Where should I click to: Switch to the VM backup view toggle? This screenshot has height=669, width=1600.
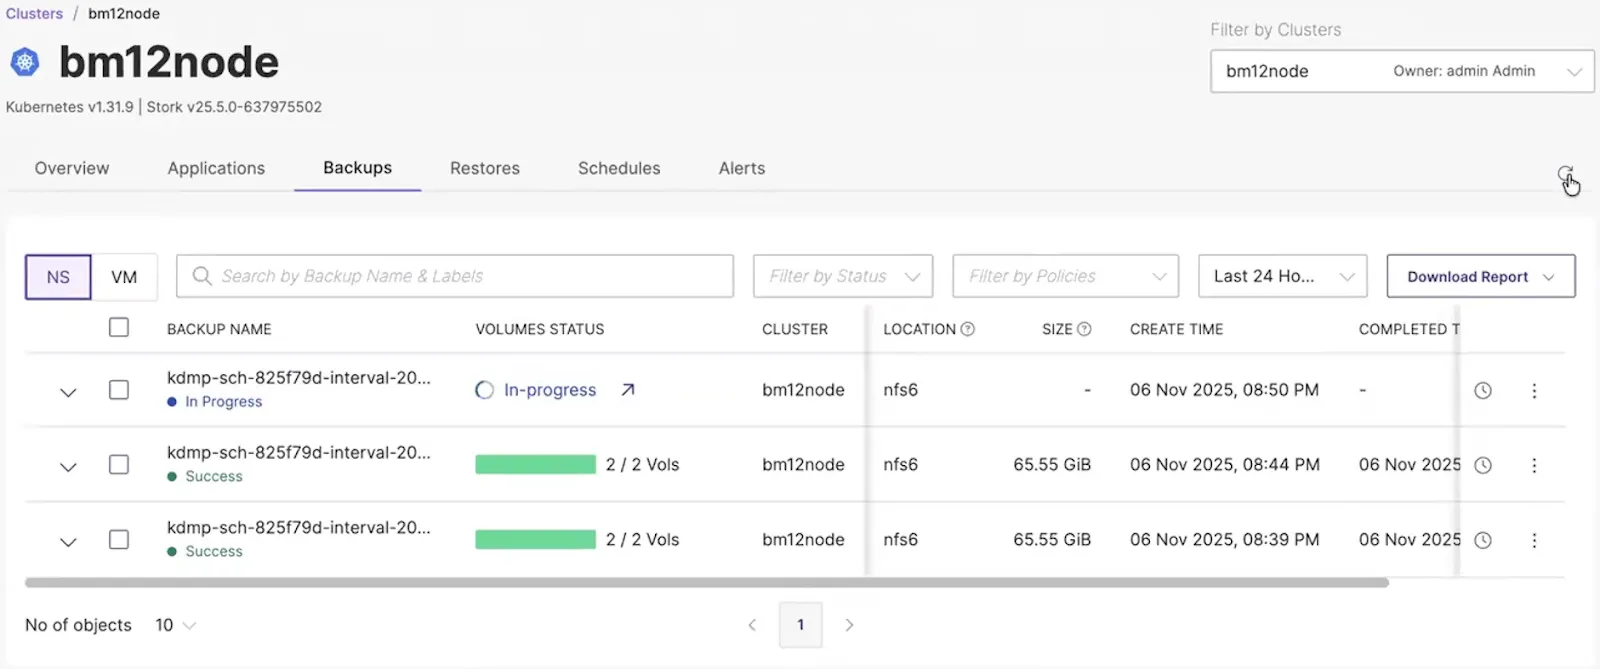tap(124, 277)
